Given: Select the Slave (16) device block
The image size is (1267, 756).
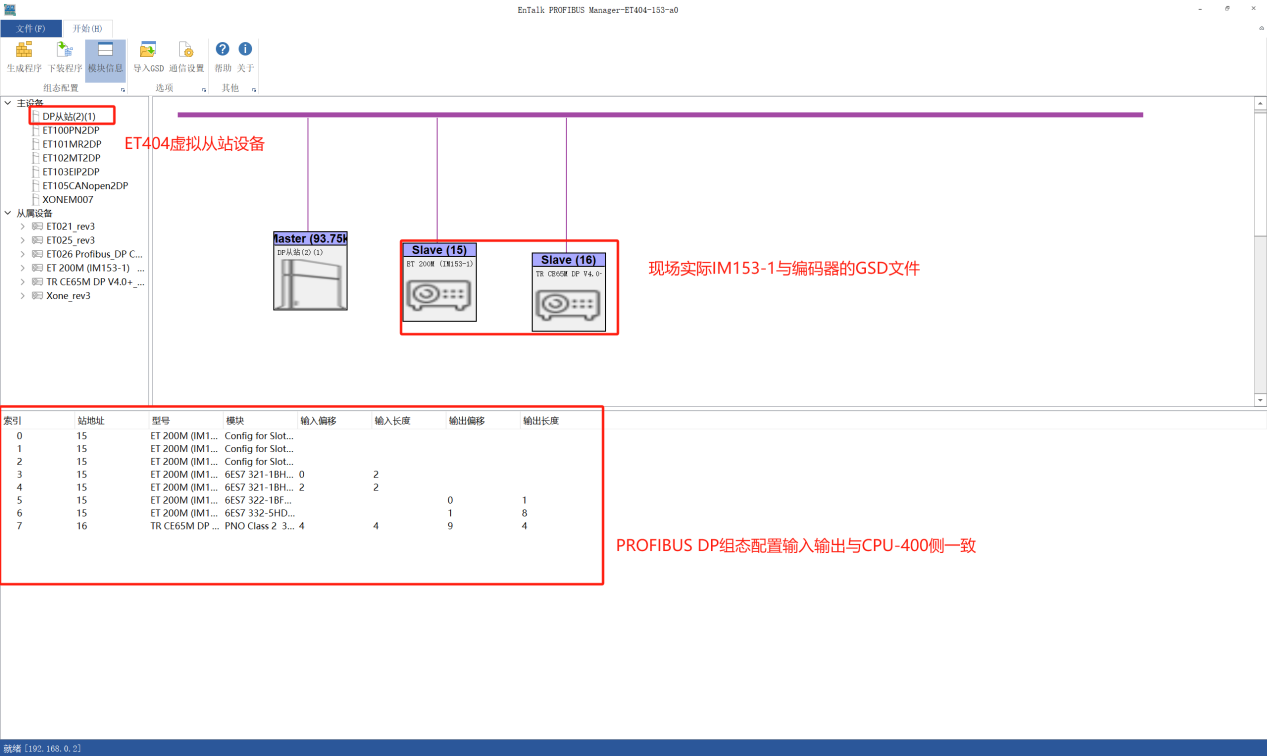Looking at the screenshot, I should pos(569,292).
